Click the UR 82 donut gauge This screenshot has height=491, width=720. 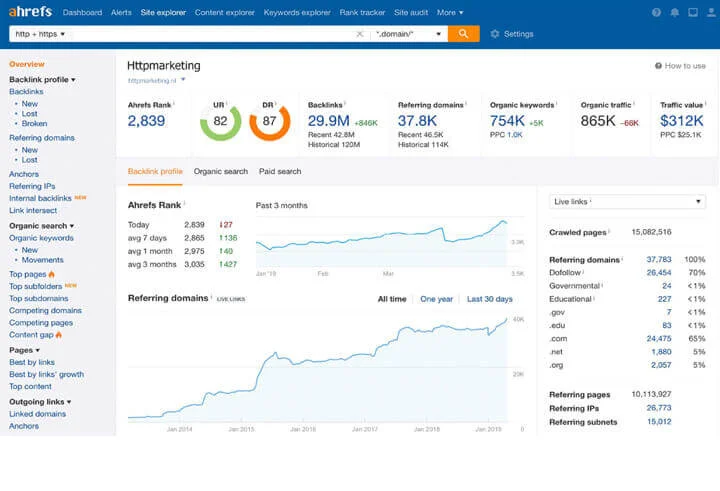click(220, 121)
